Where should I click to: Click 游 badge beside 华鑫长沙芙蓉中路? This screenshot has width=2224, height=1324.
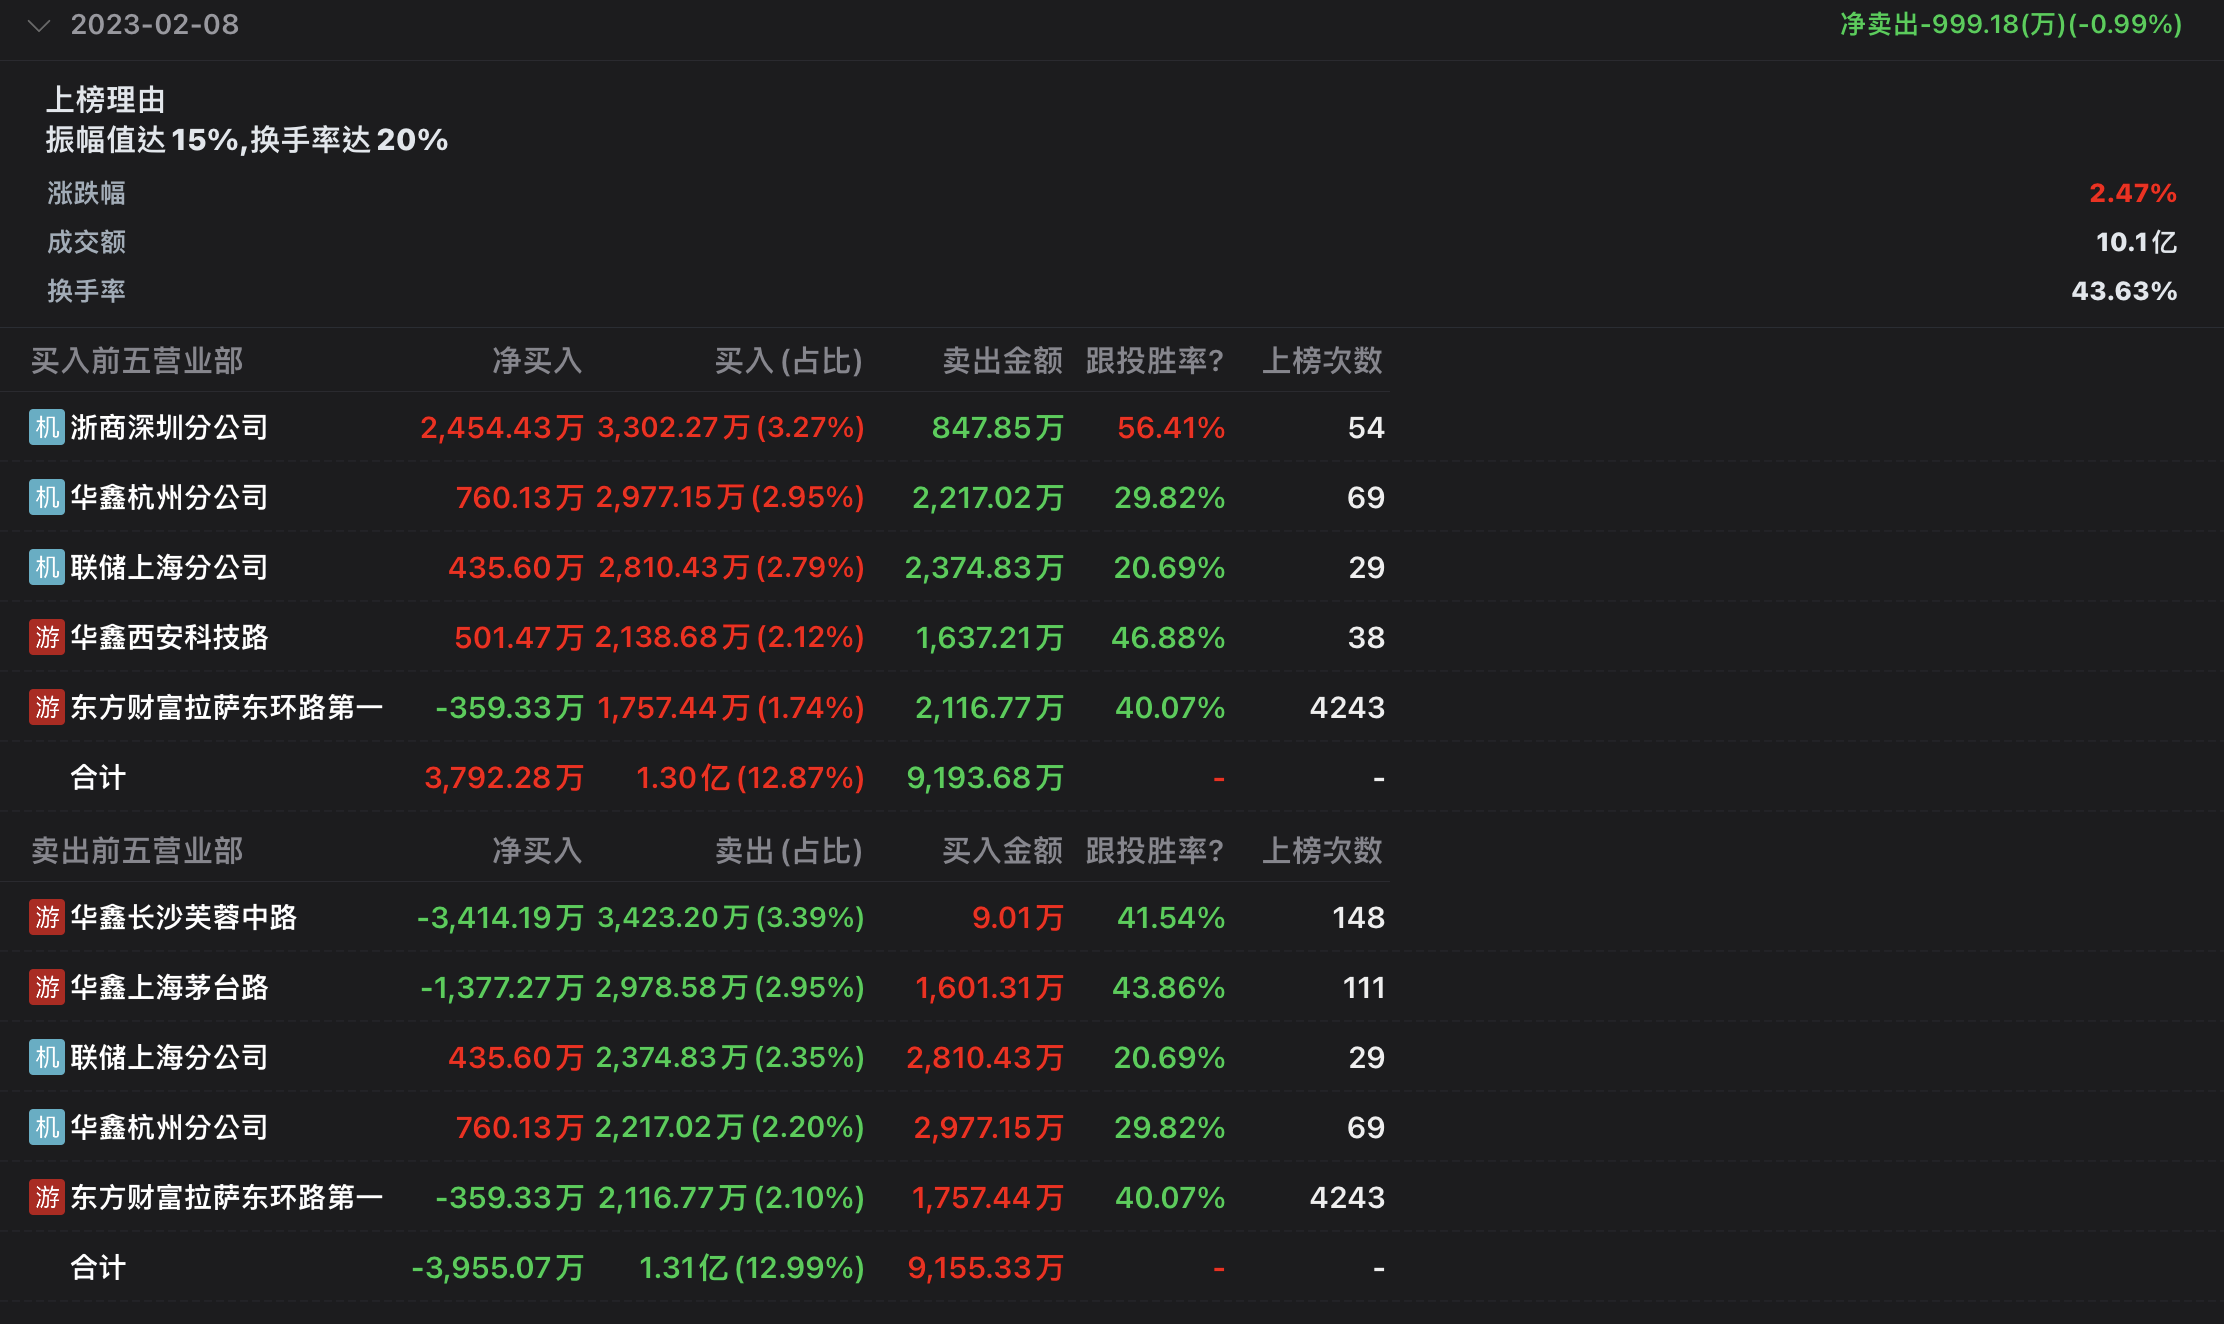click(x=47, y=917)
